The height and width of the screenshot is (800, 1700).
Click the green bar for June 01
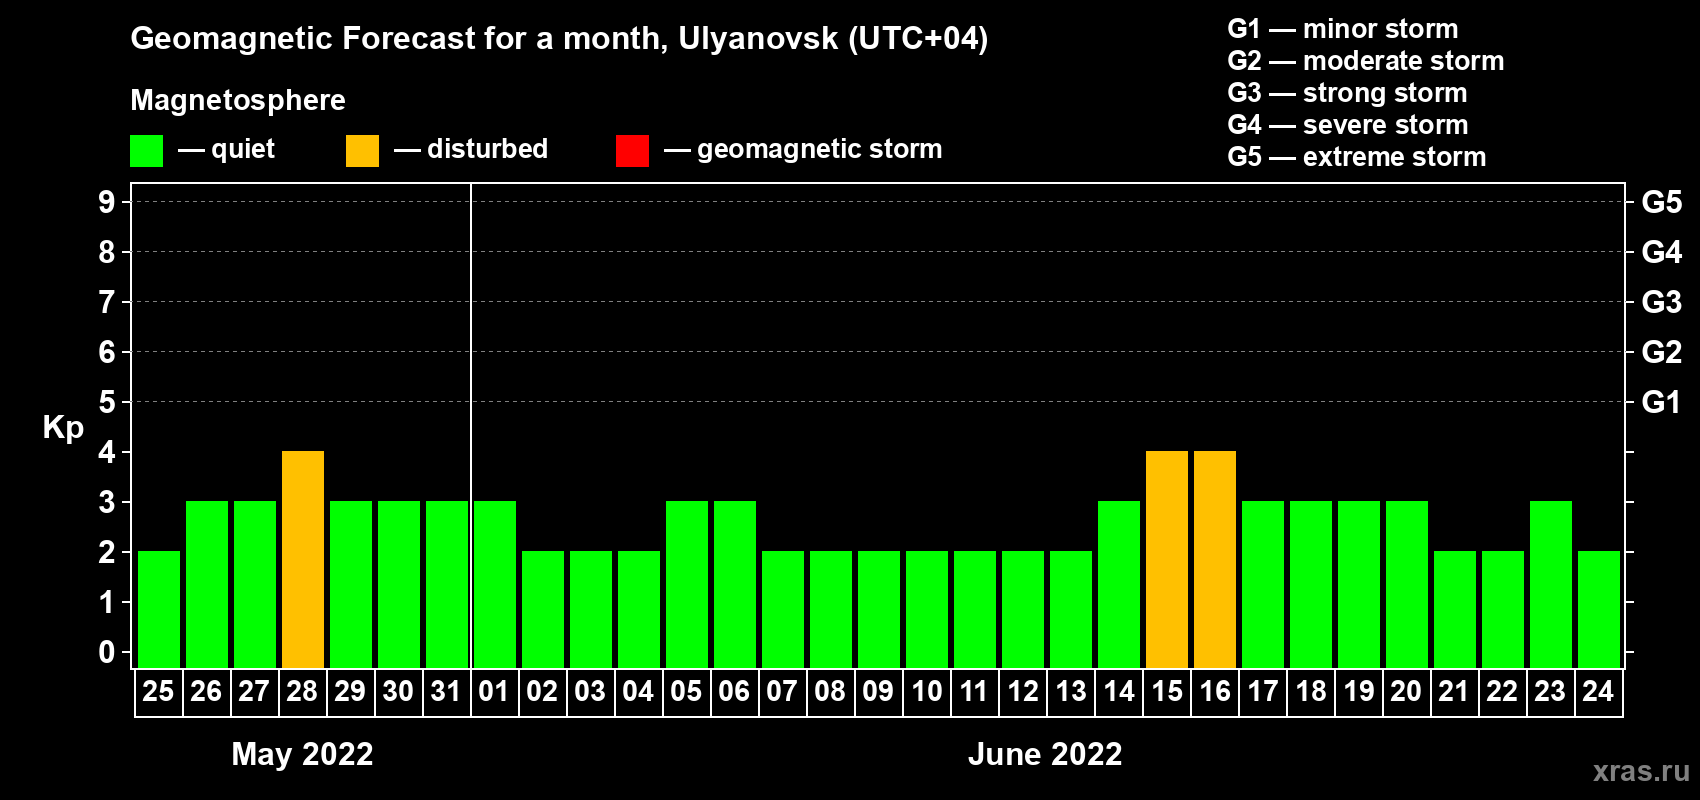495,585
